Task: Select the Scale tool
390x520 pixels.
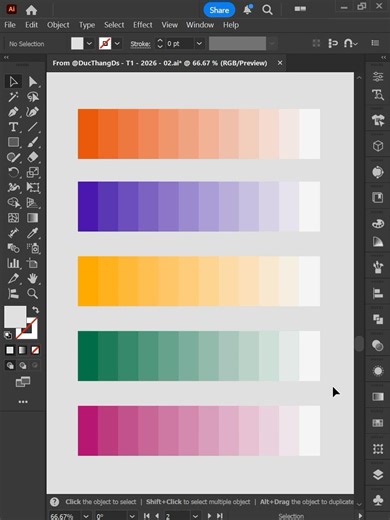Action: click(33, 172)
